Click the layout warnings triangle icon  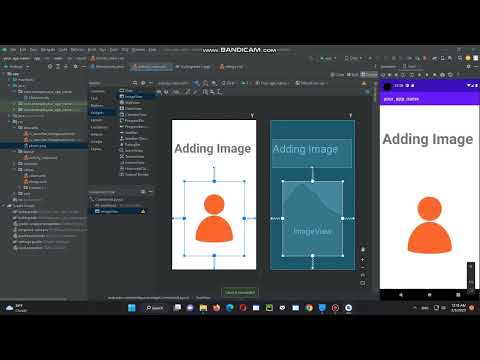364,83
